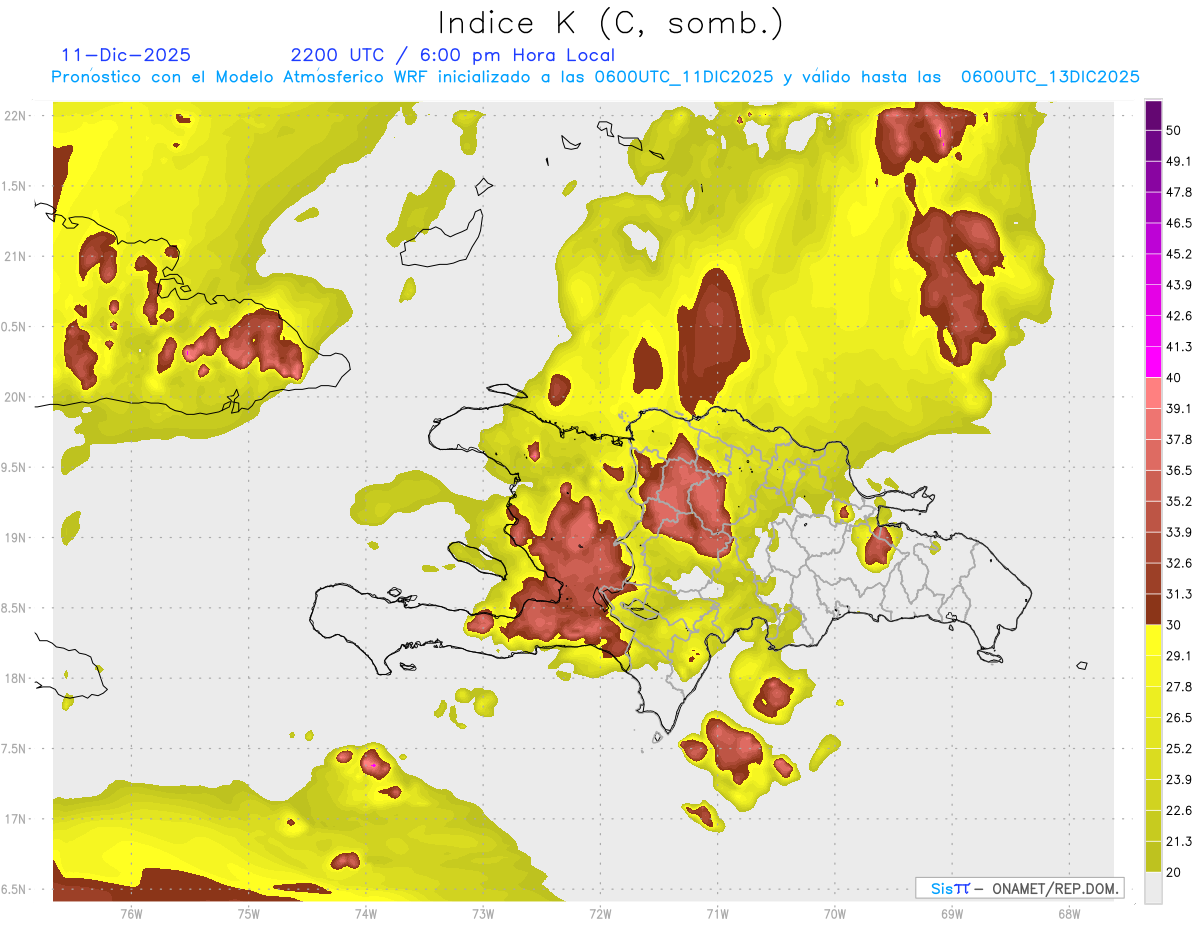Click the '74W' longitude axis label
The height and width of the screenshot is (927, 1200).
tap(365, 913)
